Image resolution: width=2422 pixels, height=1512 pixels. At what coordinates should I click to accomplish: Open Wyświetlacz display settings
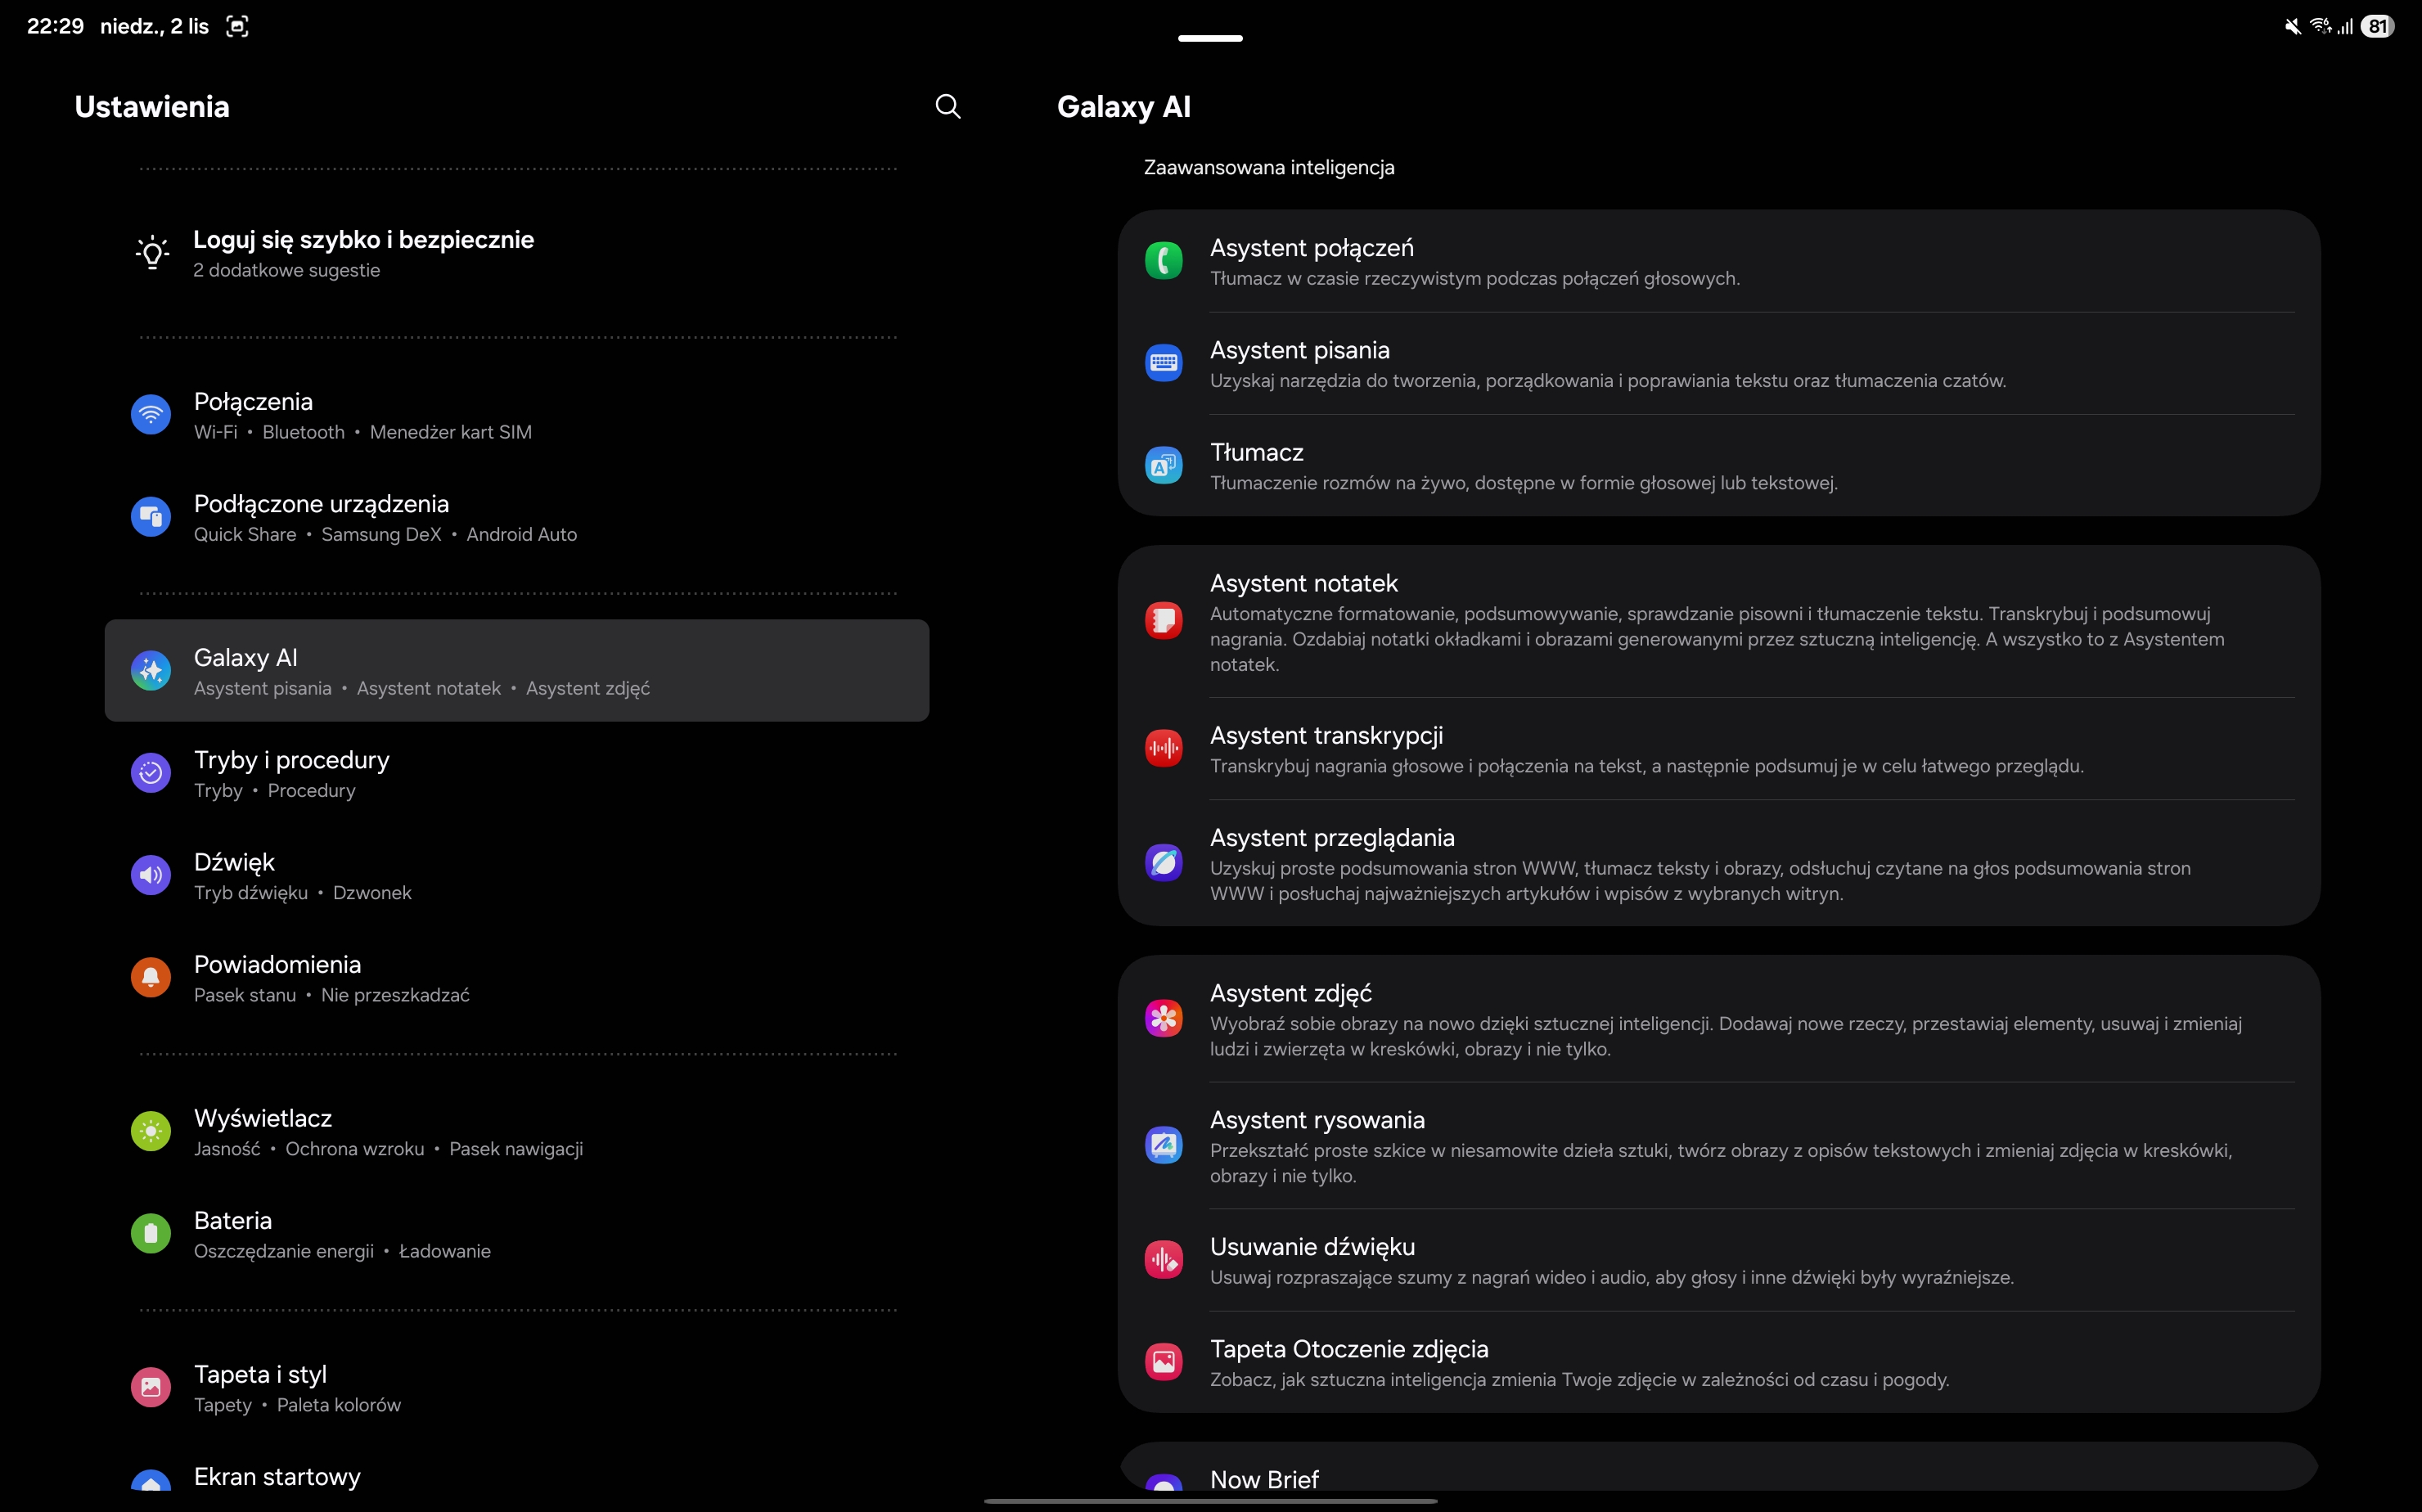(262, 1131)
